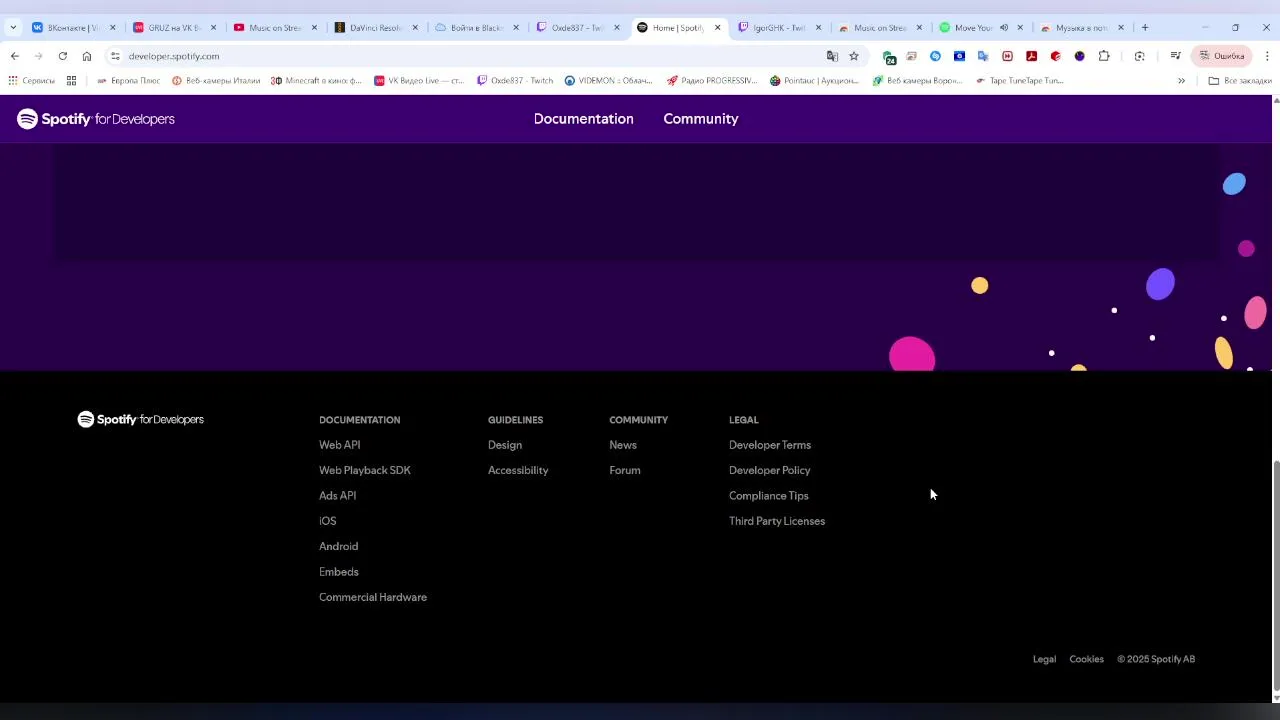Open the browser home page icon
1280x720 pixels.
[x=87, y=56]
